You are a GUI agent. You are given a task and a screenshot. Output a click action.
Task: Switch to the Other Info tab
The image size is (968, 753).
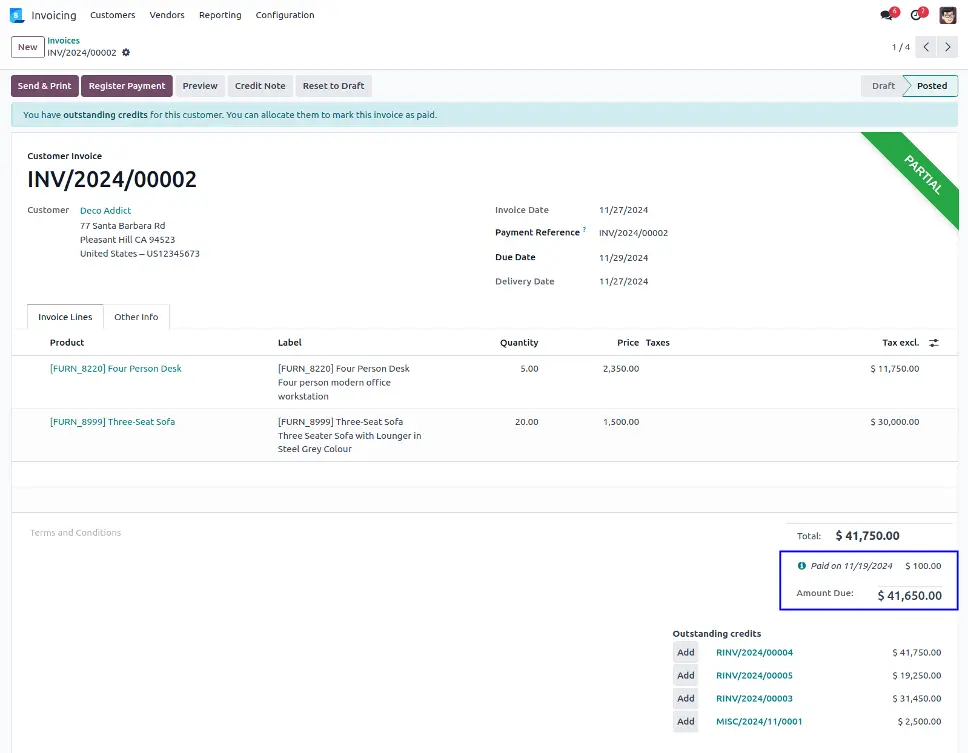tap(136, 317)
